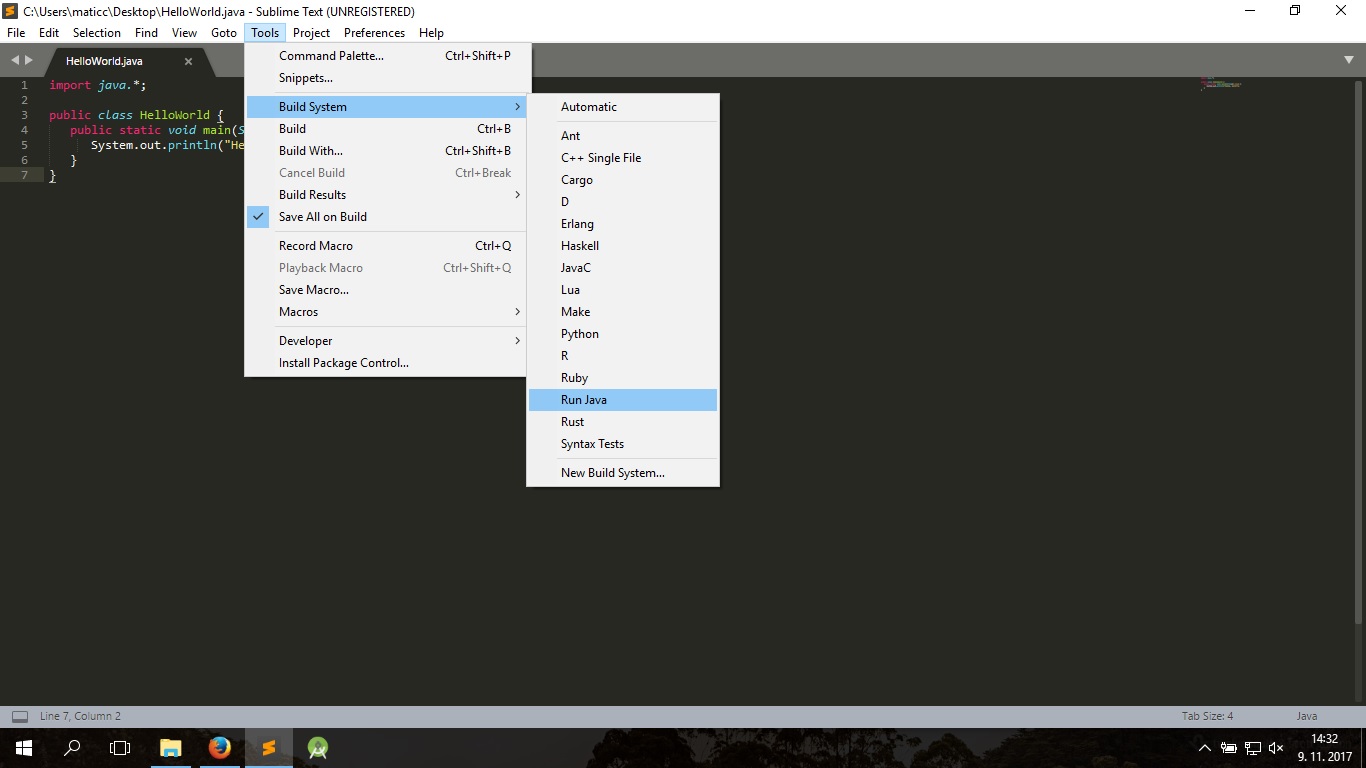
Task: Expand the Developer submenu
Action: (385, 341)
